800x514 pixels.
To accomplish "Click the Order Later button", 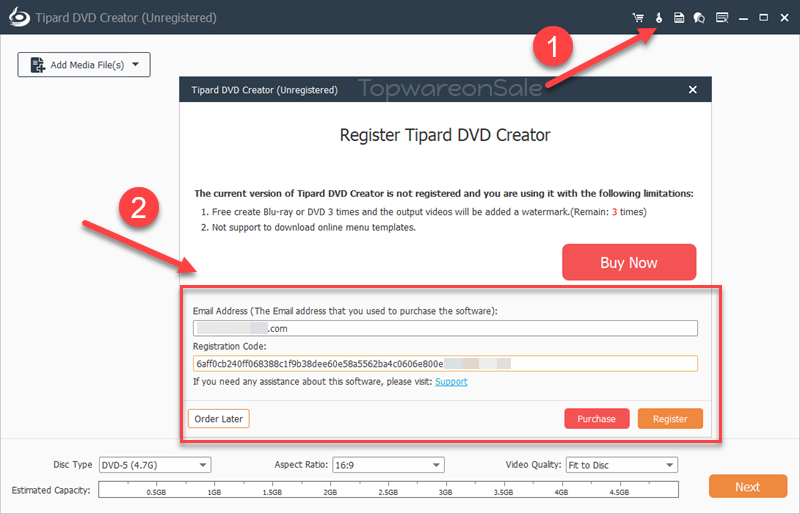I will [219, 419].
